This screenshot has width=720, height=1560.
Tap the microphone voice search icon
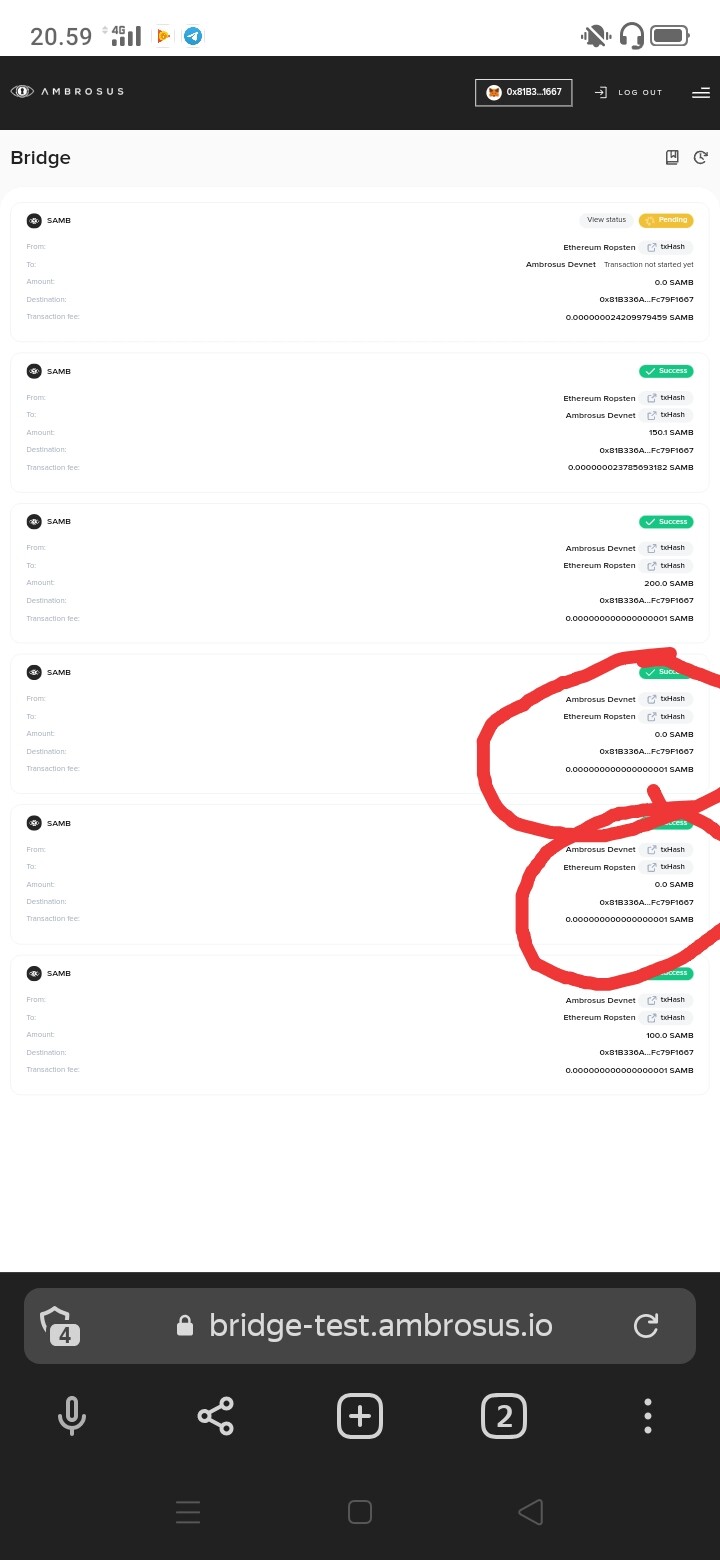click(x=71, y=1416)
